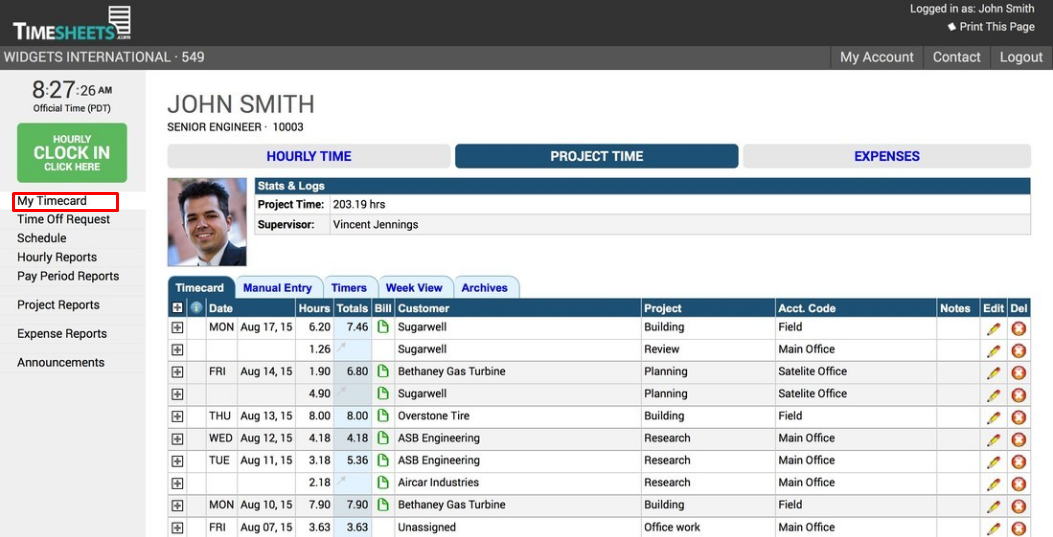1053x537 pixels.
Task: Click John Smith's profile photo
Action: click(207, 222)
